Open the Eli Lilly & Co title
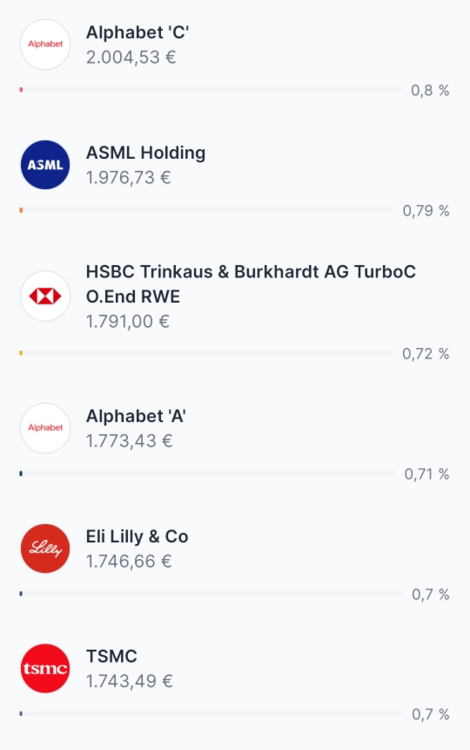The height and width of the screenshot is (750, 470). coord(137,537)
